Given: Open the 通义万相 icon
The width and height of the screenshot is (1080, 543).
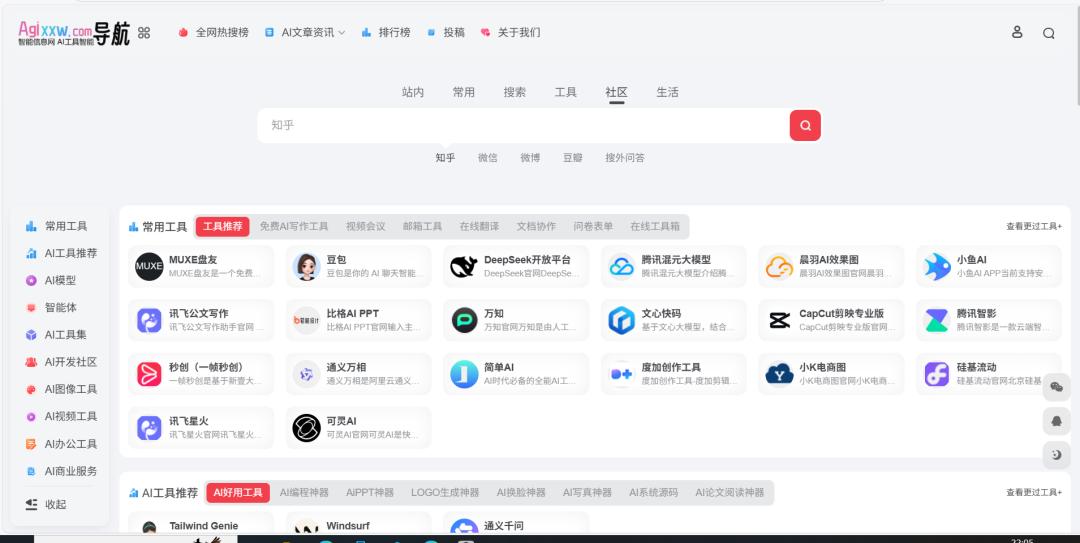Looking at the screenshot, I should (x=307, y=374).
